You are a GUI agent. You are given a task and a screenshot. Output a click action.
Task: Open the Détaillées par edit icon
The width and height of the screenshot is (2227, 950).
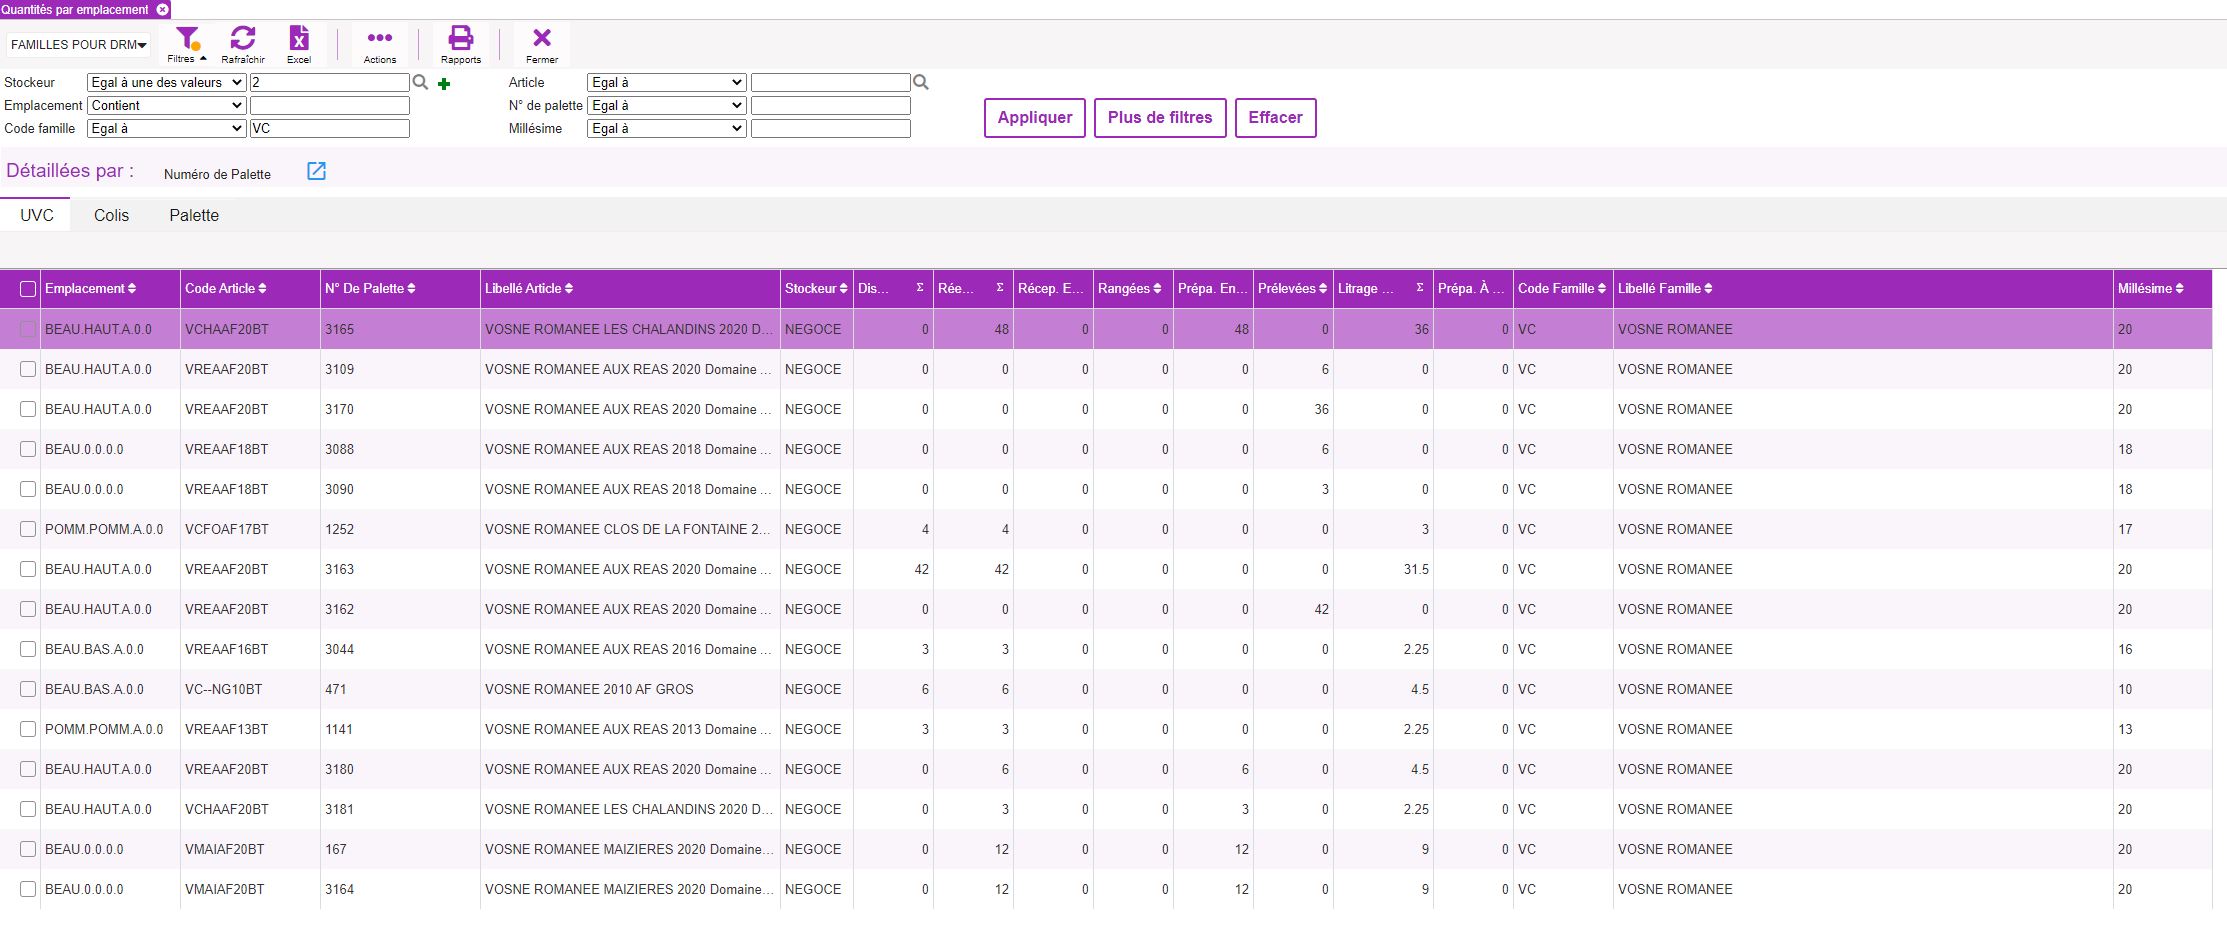(x=316, y=171)
